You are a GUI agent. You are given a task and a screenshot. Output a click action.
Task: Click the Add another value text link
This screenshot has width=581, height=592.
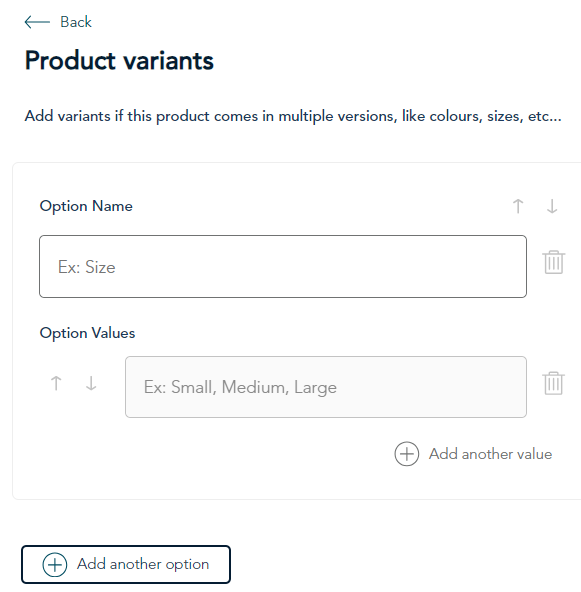tap(490, 454)
